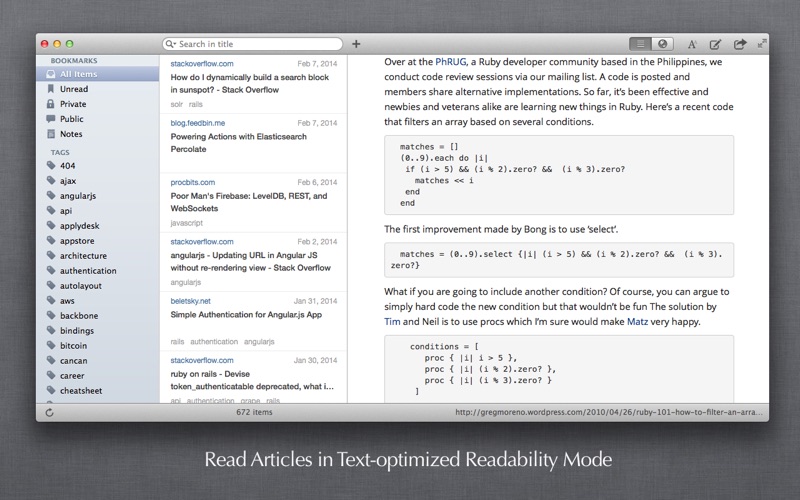Viewport: 800px width, 500px height.
Task: Click beletsky.net domain link
Action: click(x=190, y=301)
